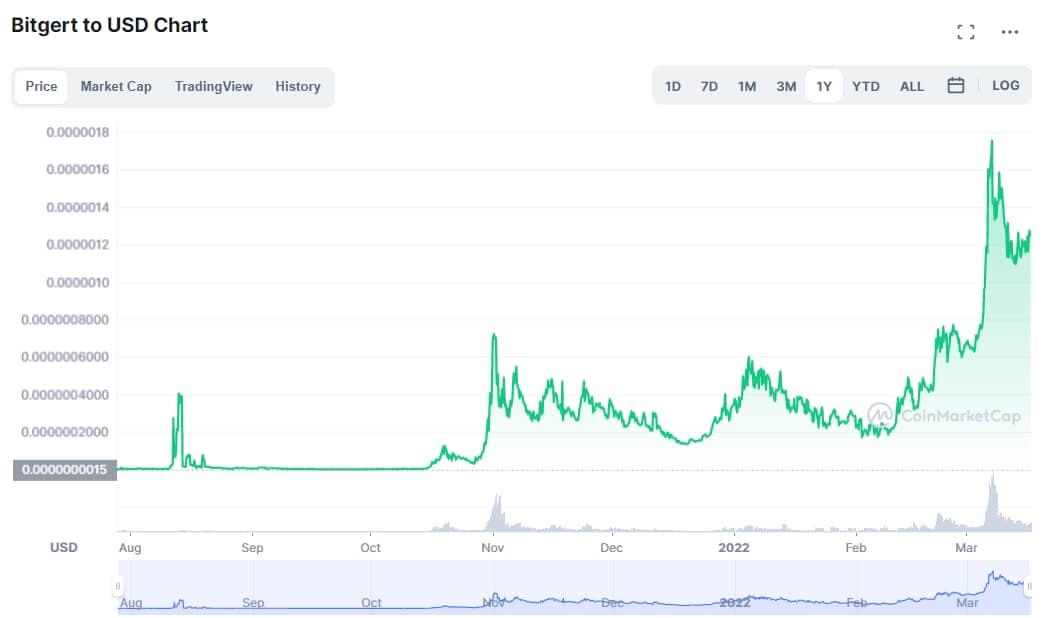Image resolution: width=1047 pixels, height=618 pixels.
Task: Click the 0.0000000015 price label
Action: 65,470
